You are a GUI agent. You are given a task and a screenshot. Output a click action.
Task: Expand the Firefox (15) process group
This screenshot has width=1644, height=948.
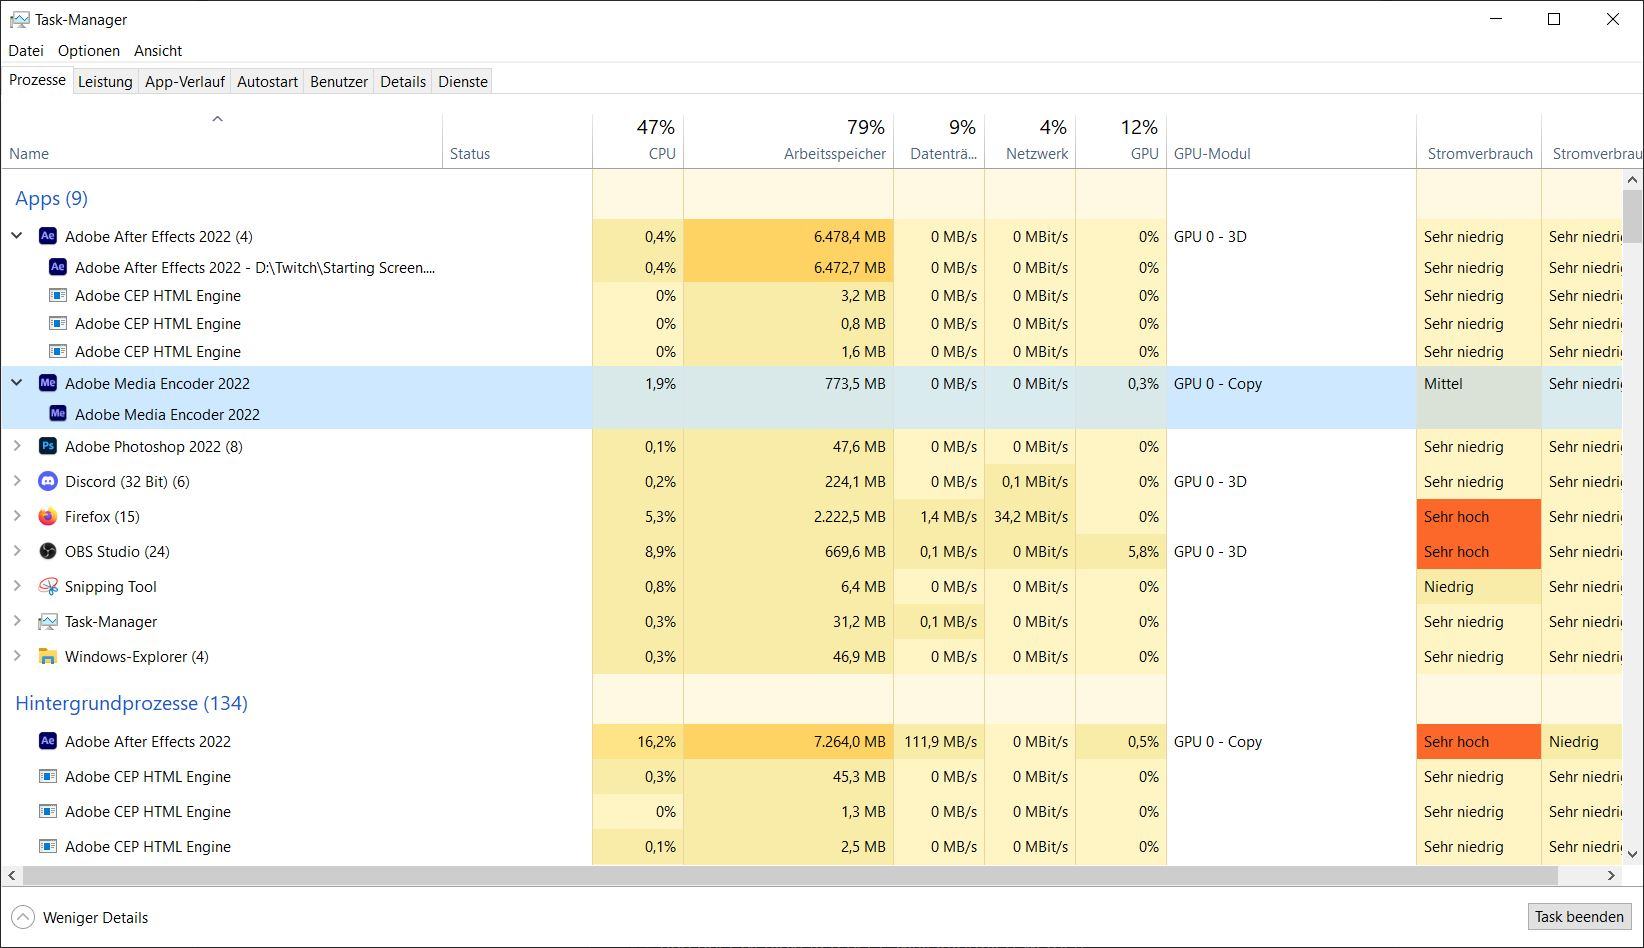tap(16, 516)
